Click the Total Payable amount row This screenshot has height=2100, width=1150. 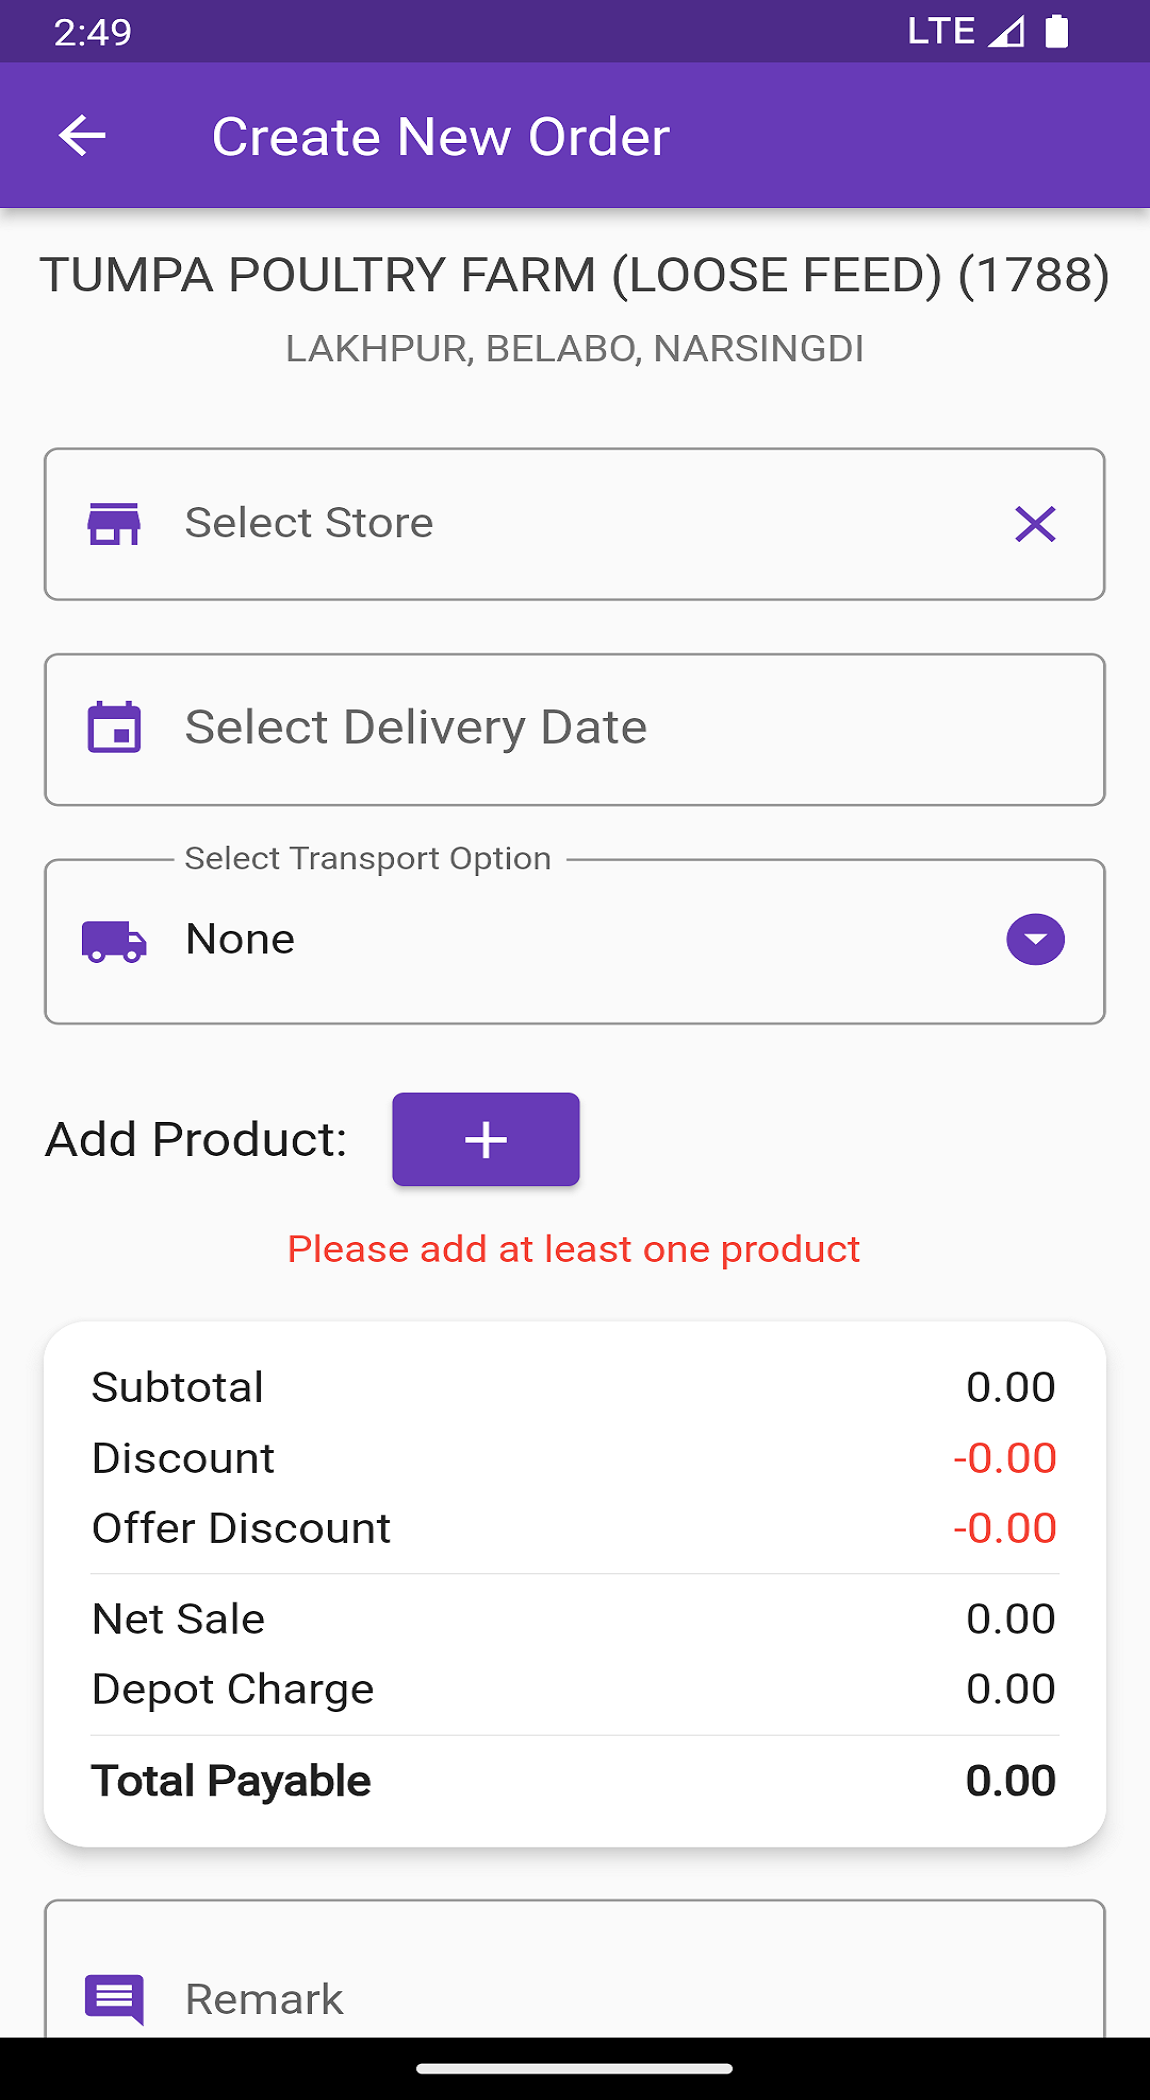(x=574, y=1781)
